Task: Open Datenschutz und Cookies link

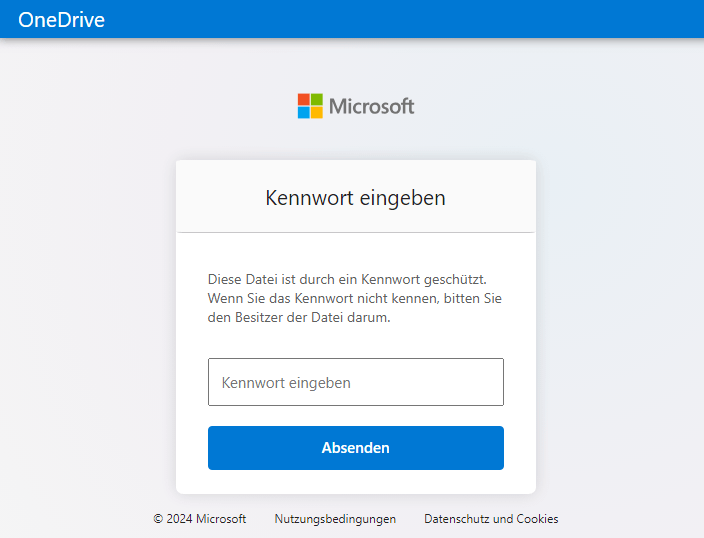Action: 491,519
